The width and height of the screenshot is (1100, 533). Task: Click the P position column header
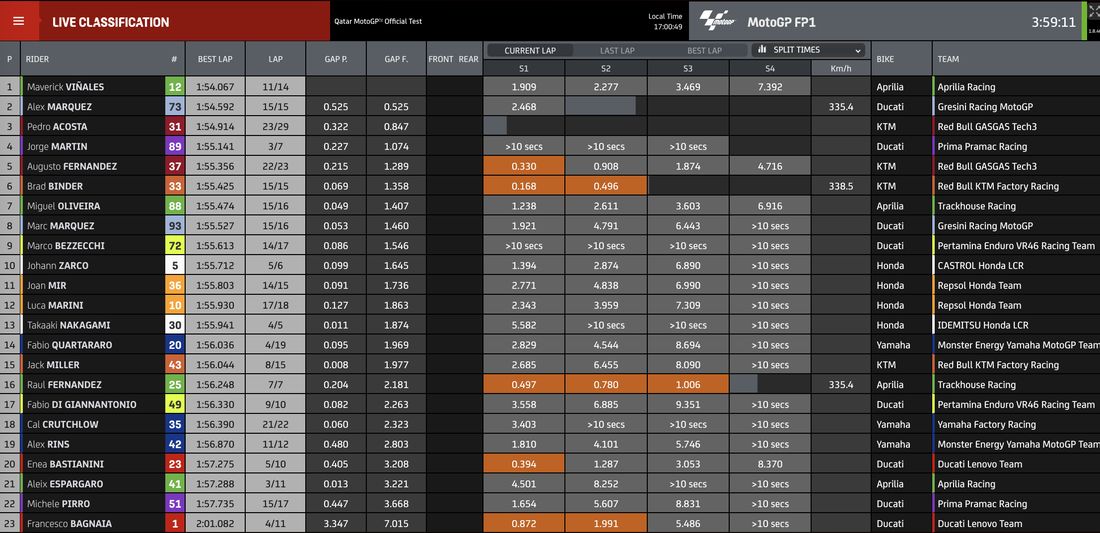click(x=10, y=59)
